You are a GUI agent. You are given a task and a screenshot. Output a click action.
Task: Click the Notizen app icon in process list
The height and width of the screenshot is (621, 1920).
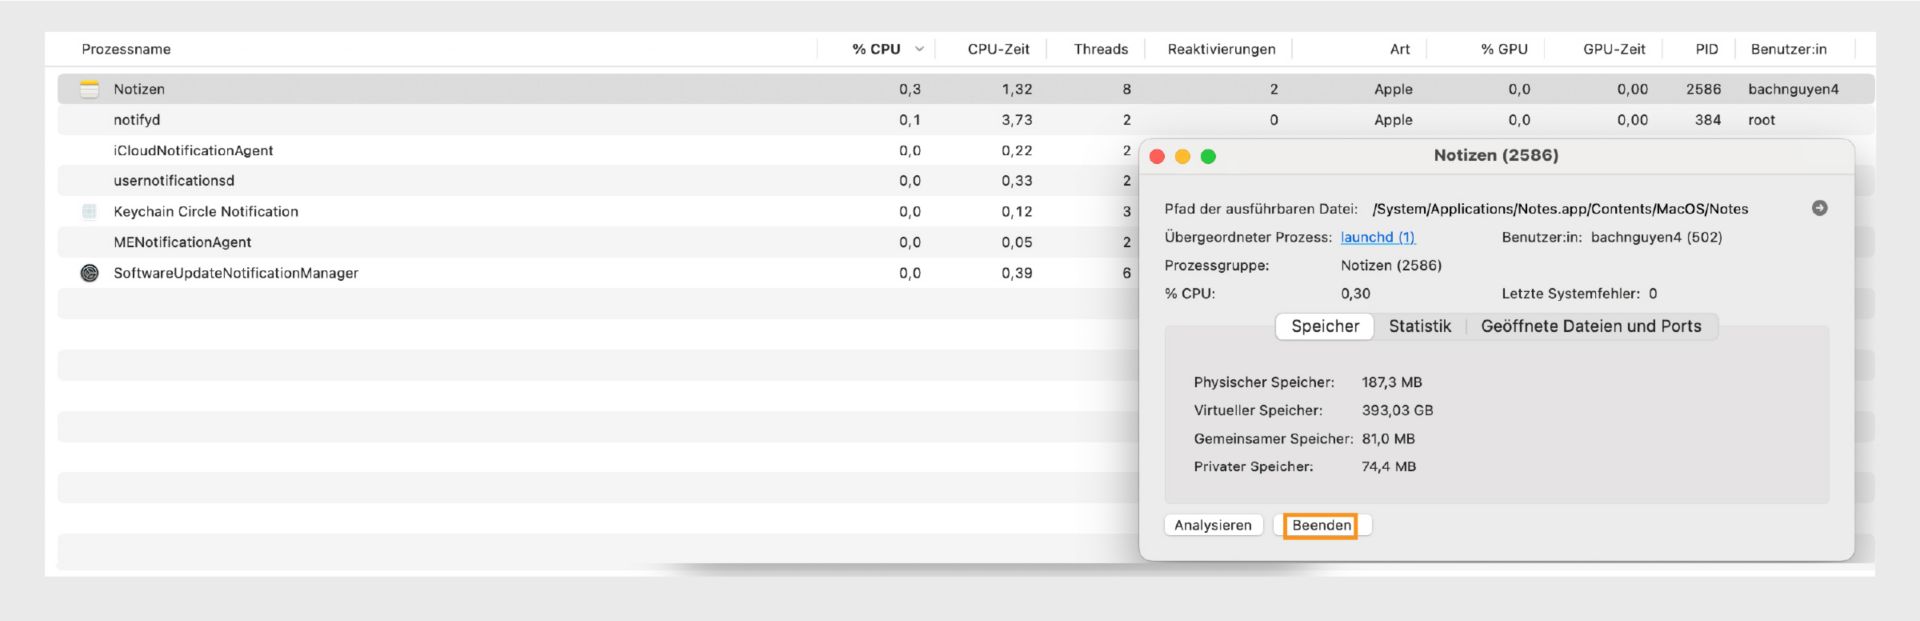click(89, 89)
